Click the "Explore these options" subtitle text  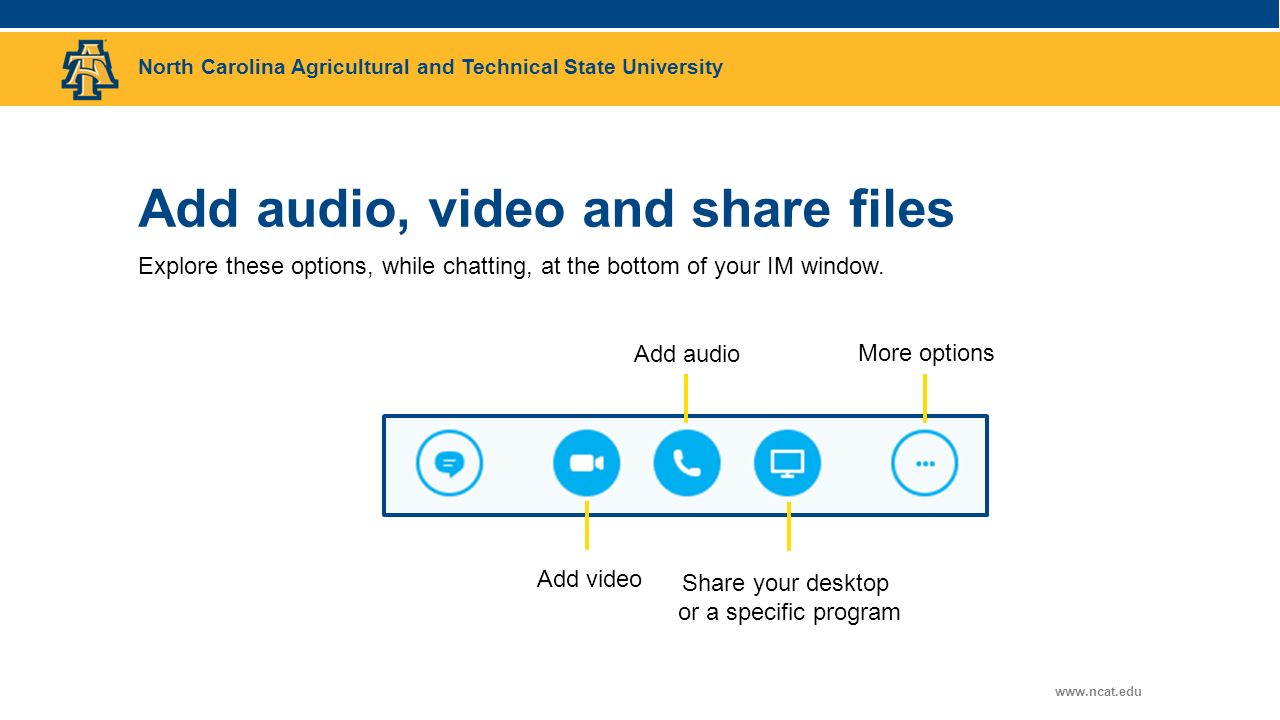511,267
